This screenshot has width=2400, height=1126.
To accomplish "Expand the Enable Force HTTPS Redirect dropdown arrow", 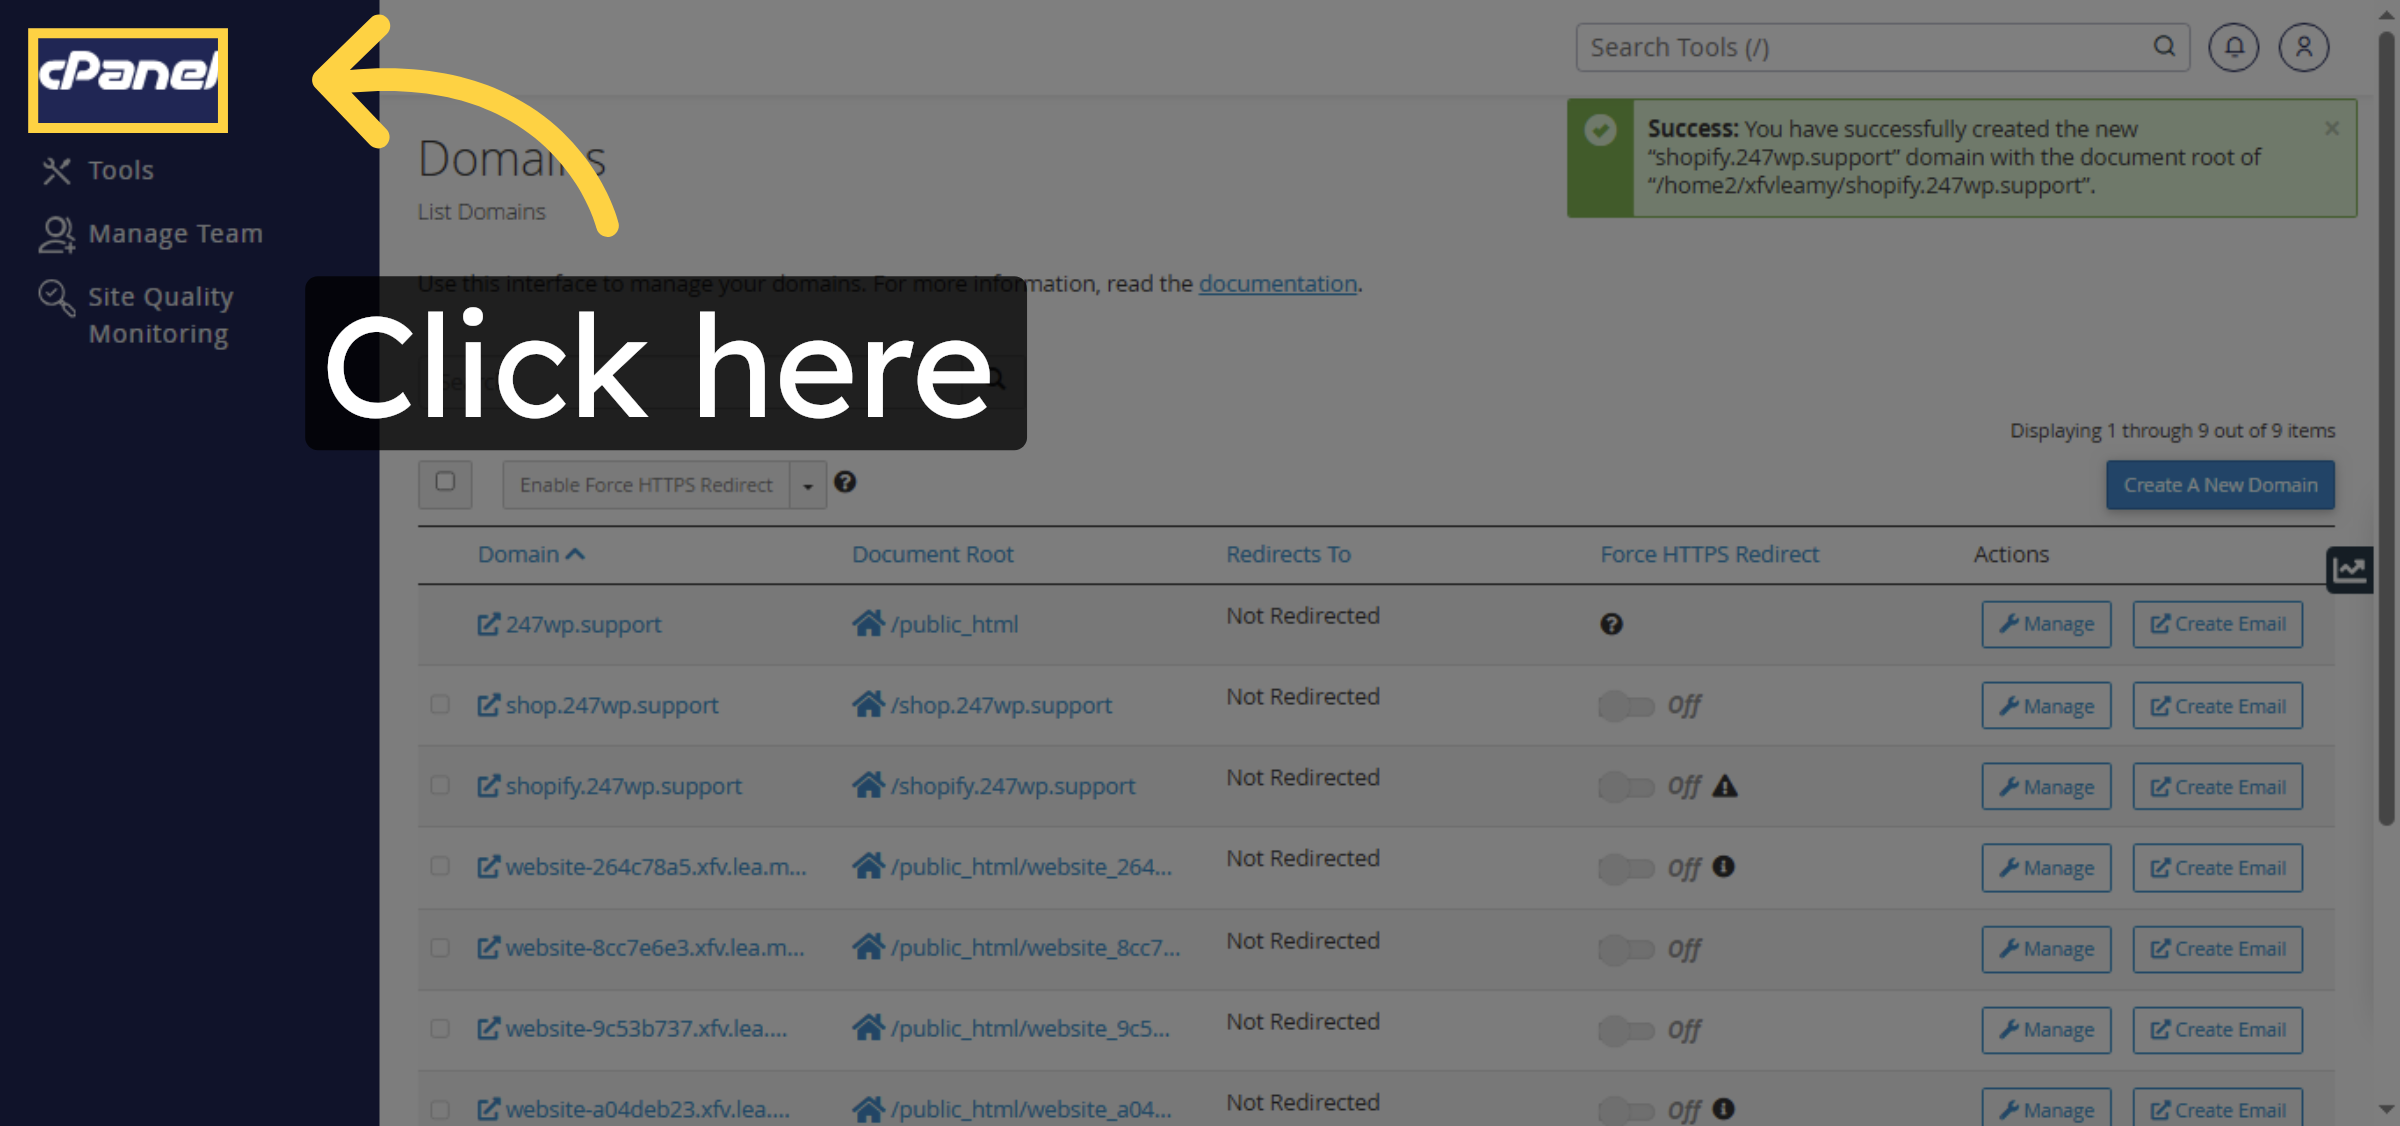I will coord(808,486).
